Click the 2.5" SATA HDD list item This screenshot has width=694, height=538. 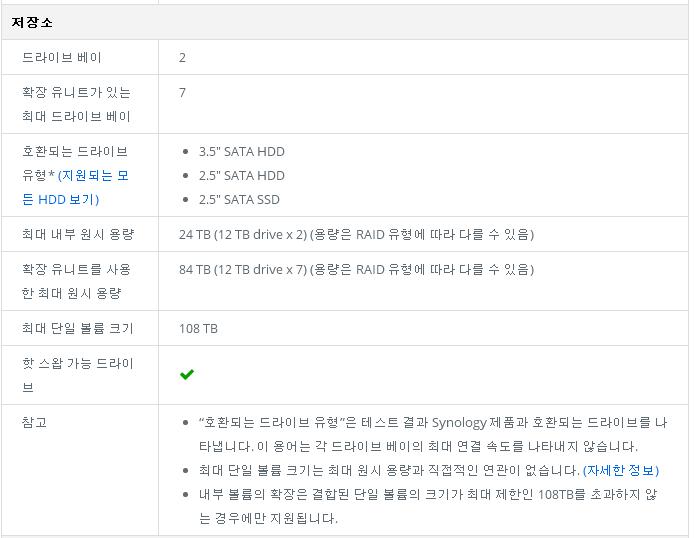(x=242, y=176)
